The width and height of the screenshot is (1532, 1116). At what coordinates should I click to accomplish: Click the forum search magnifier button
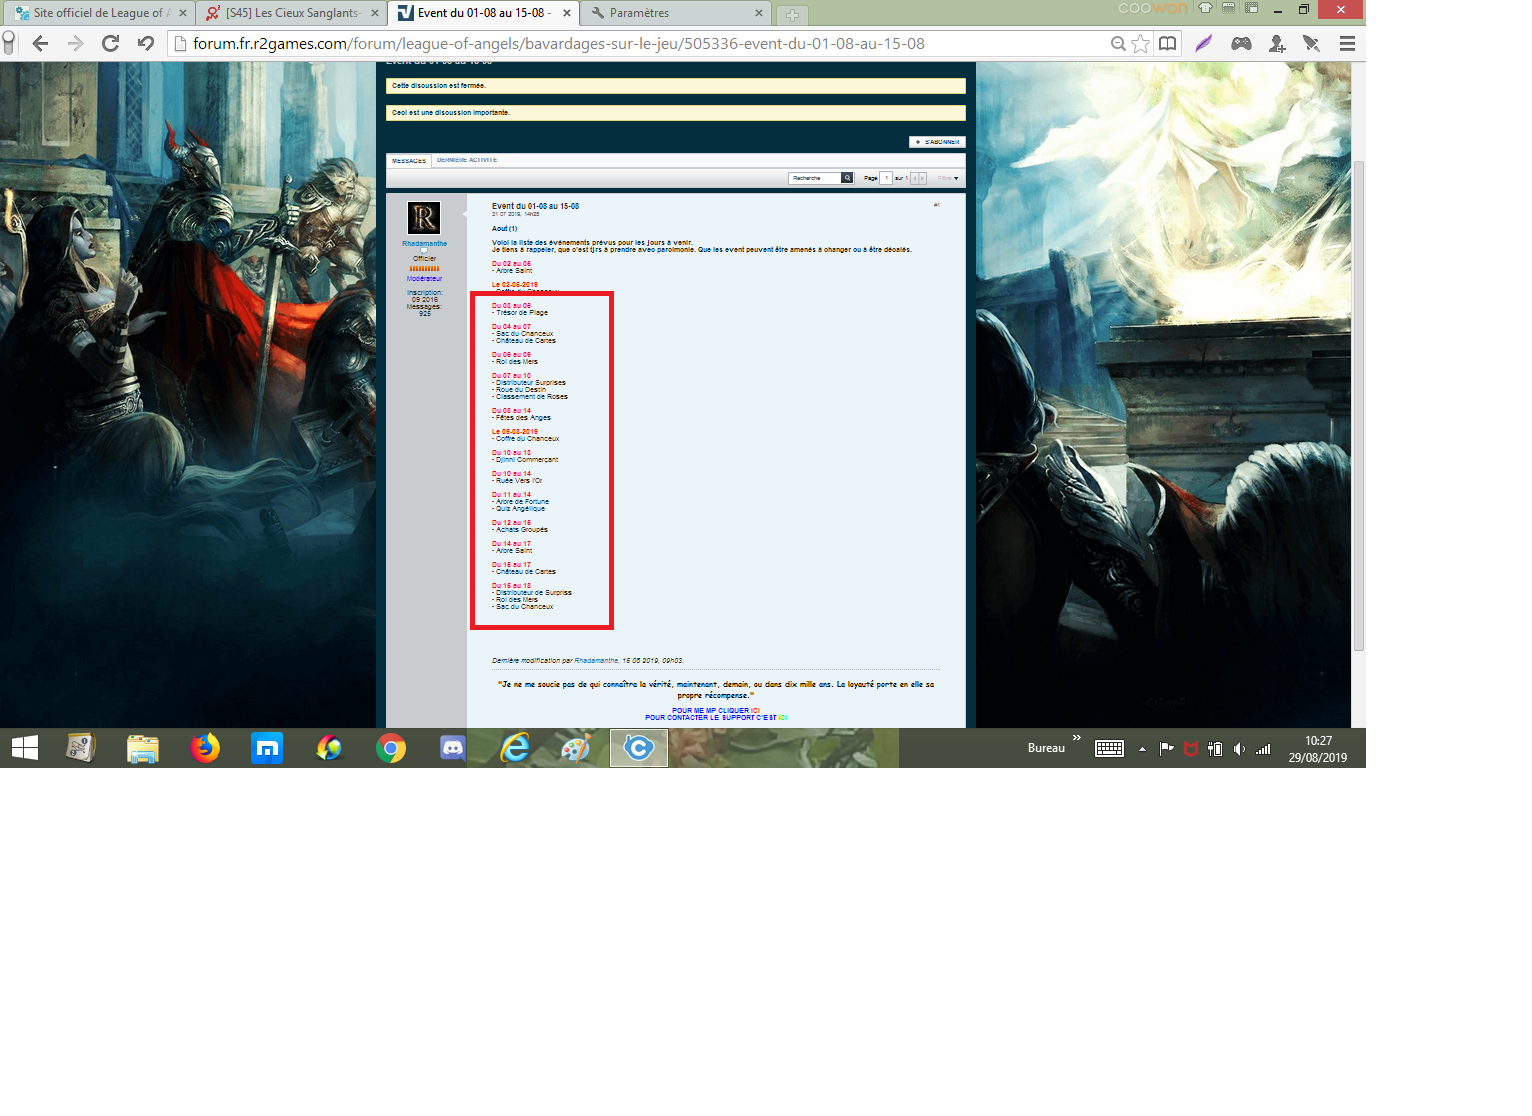[x=847, y=178]
